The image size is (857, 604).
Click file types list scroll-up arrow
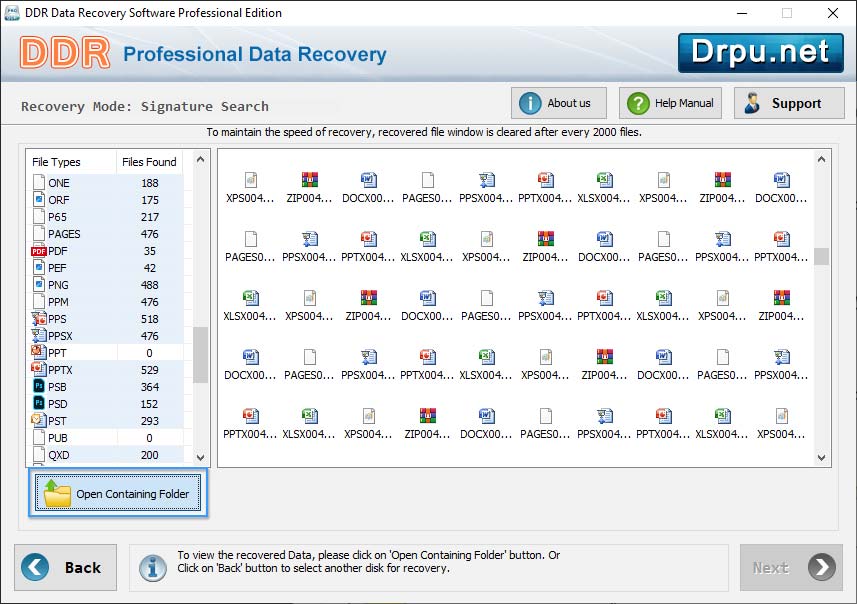pyautogui.click(x=201, y=160)
